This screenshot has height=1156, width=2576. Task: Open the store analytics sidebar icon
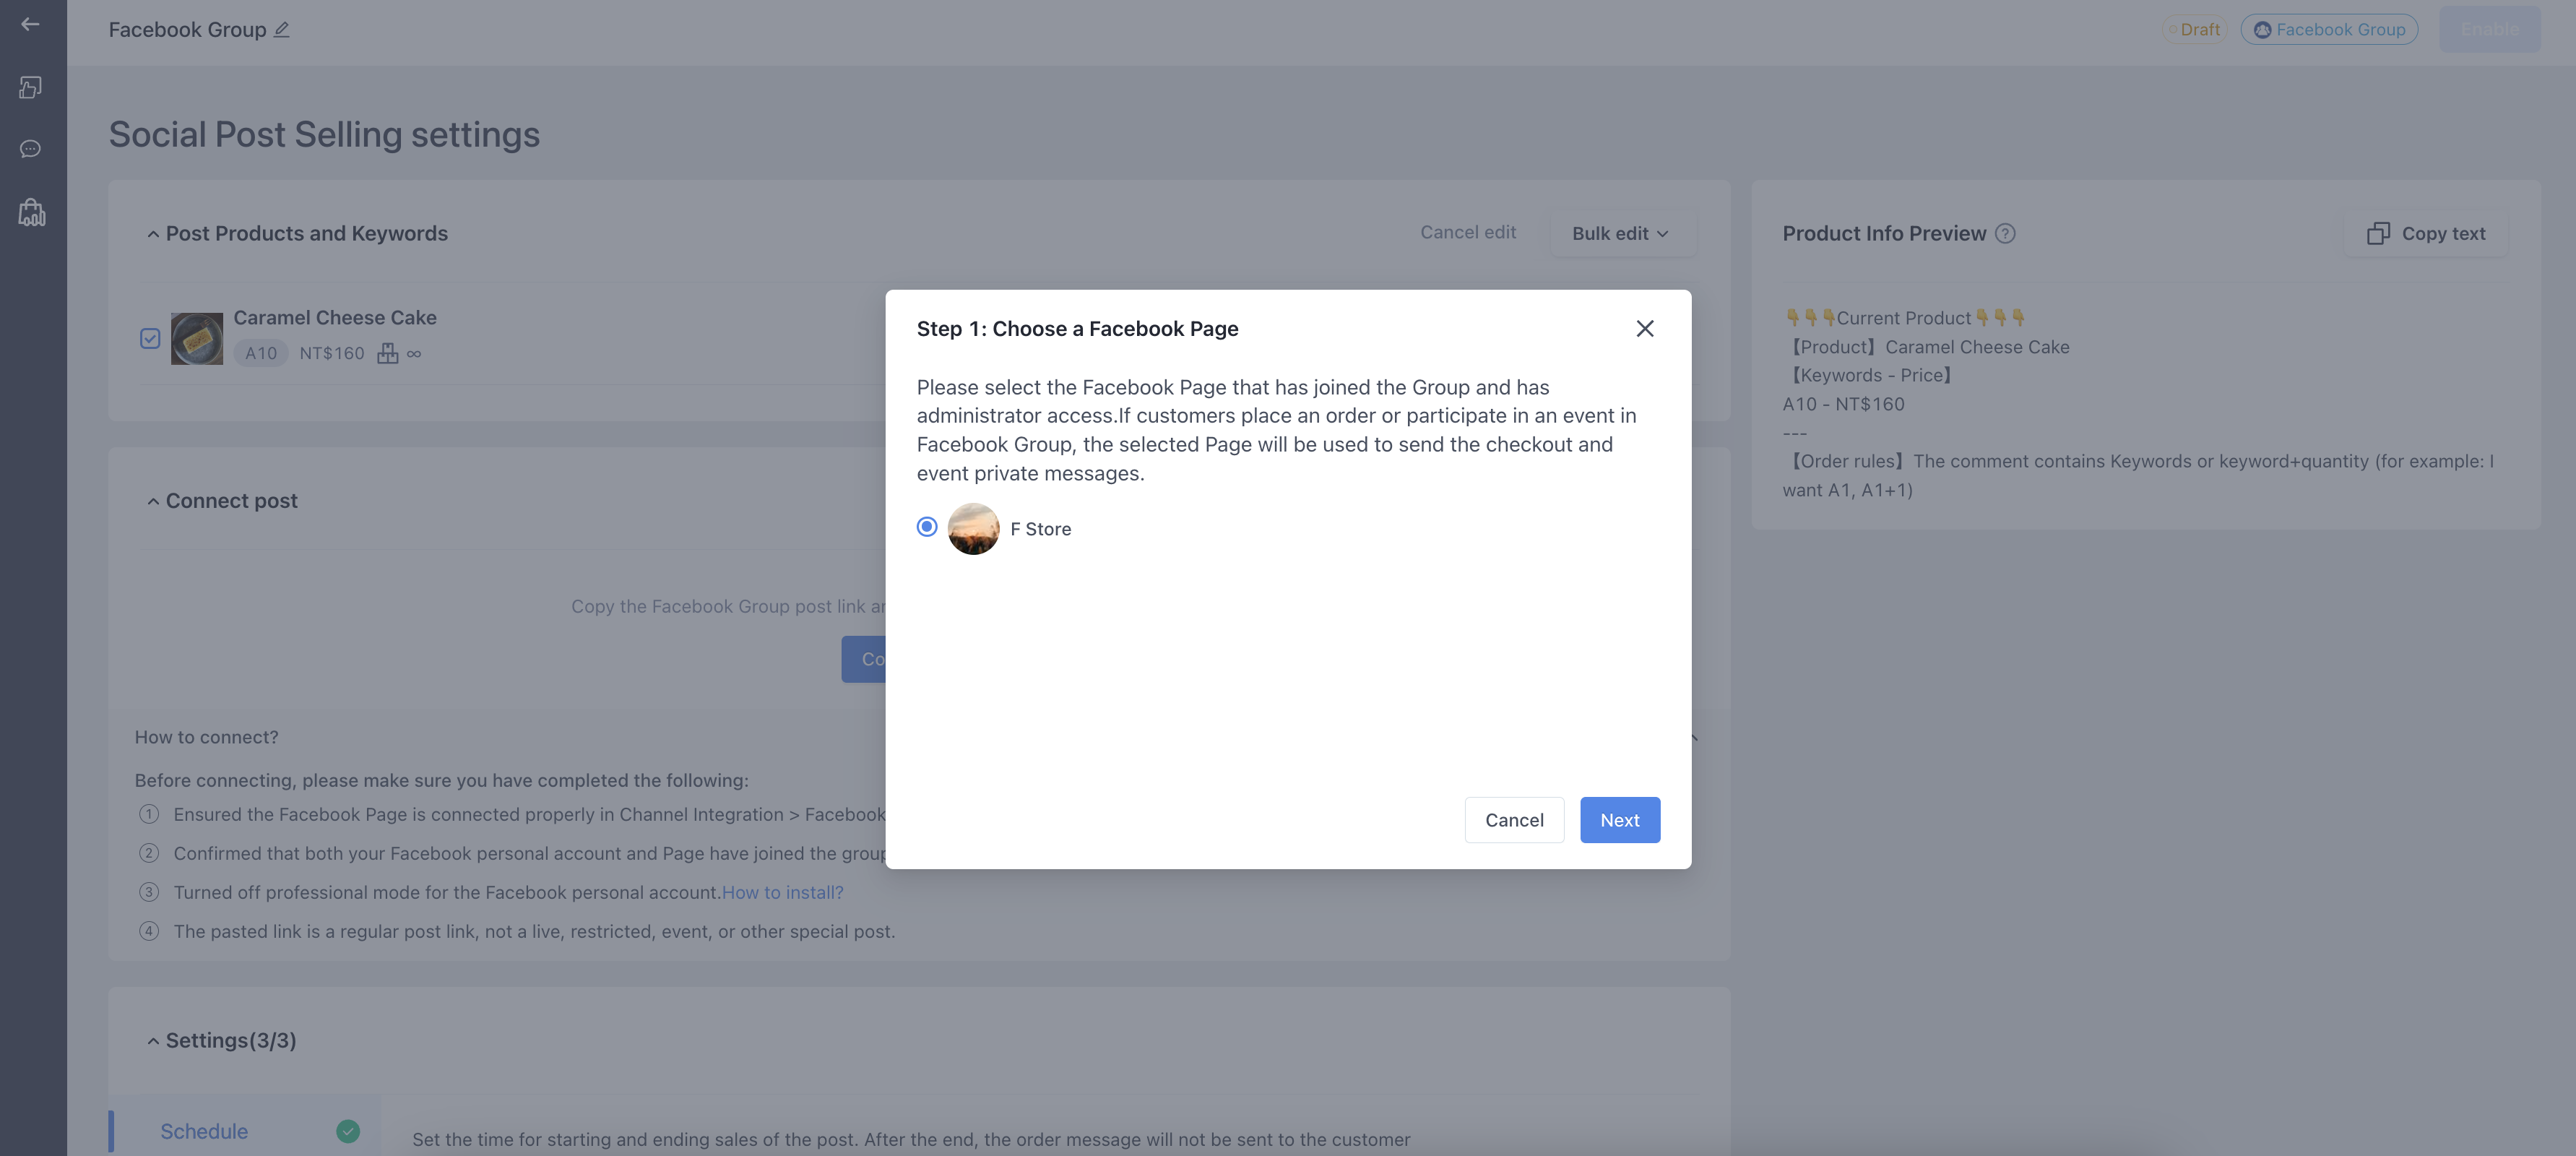point(31,212)
